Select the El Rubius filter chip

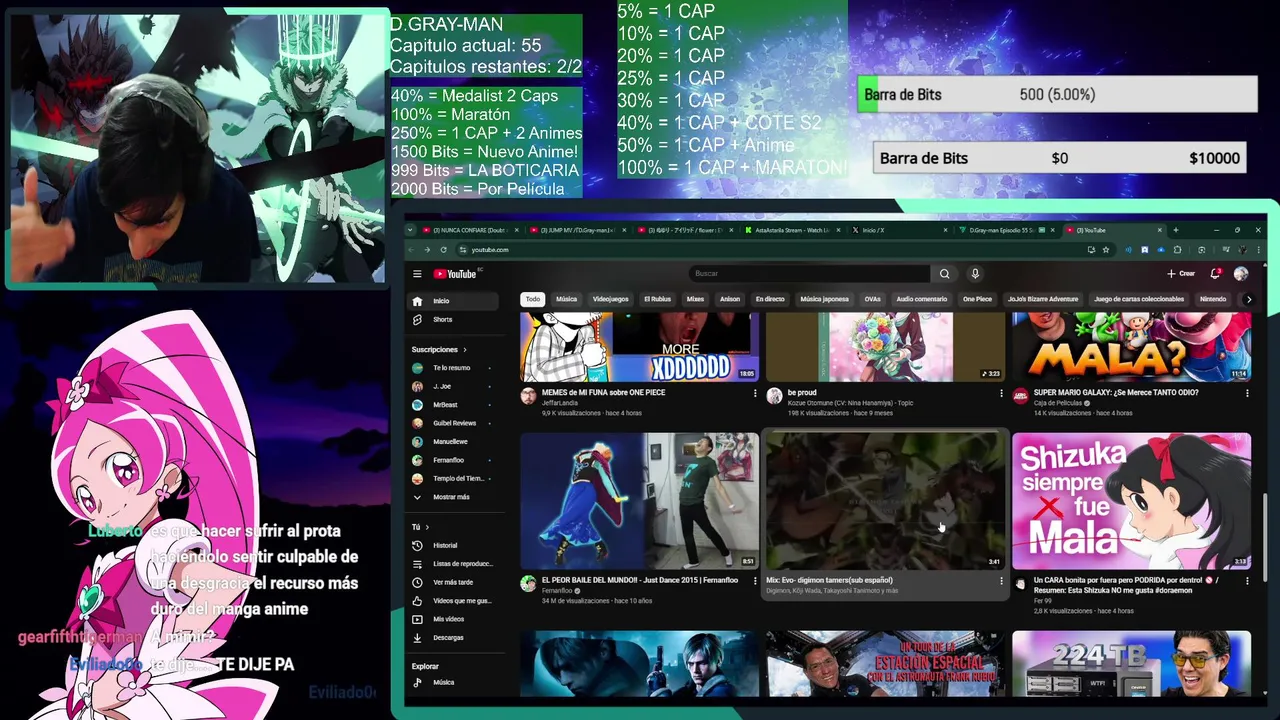click(657, 299)
